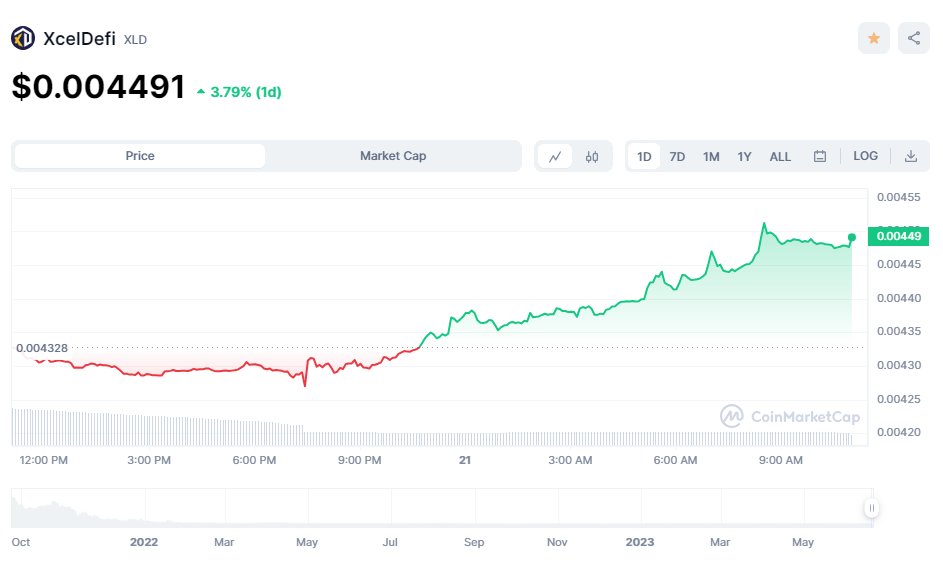The width and height of the screenshot is (943, 565).
Task: Click the 0.00435 y-axis label
Action: coord(898,331)
